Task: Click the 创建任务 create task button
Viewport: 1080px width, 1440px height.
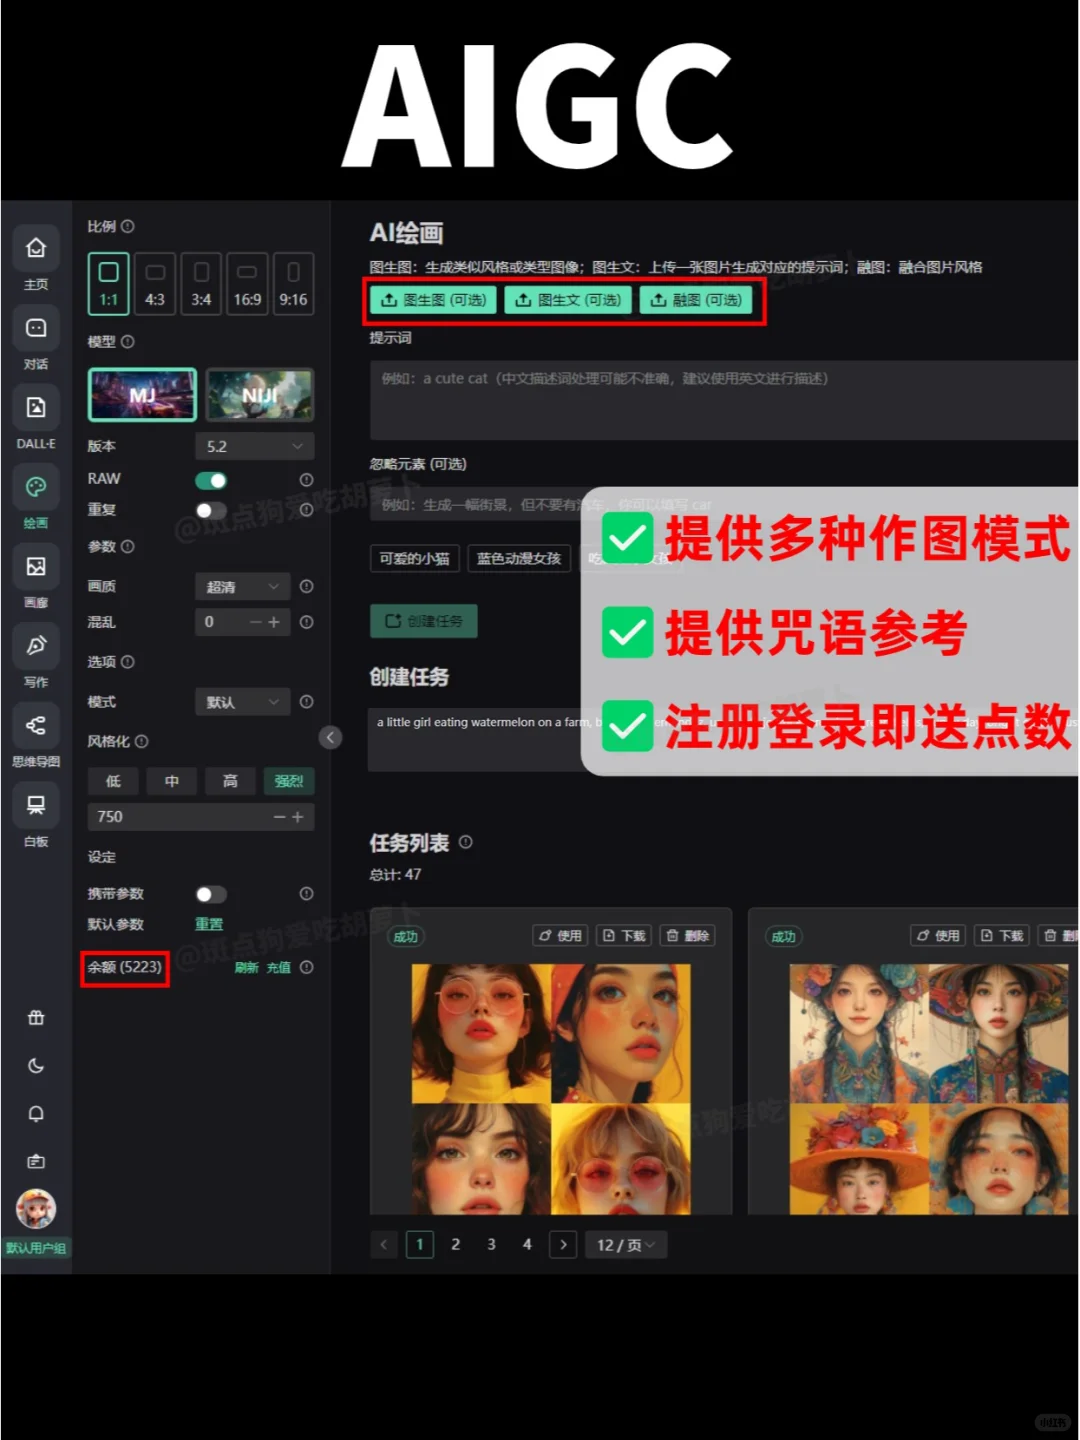Action: coord(423,620)
